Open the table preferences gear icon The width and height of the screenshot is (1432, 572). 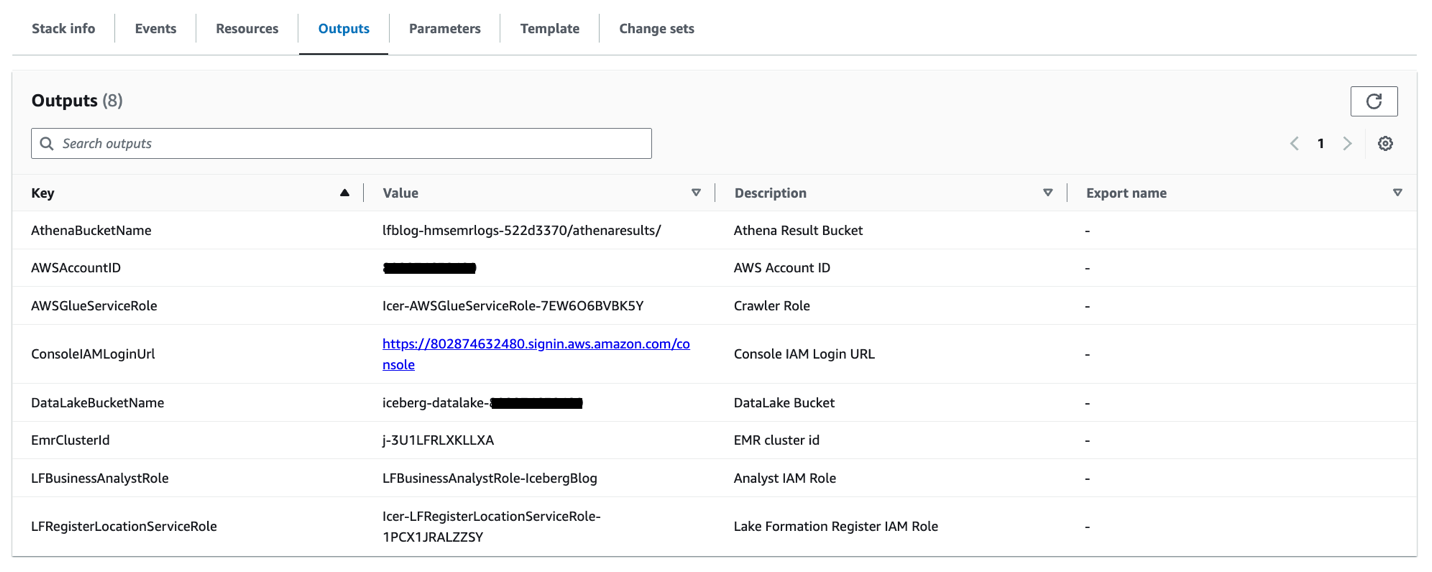pyautogui.click(x=1385, y=144)
